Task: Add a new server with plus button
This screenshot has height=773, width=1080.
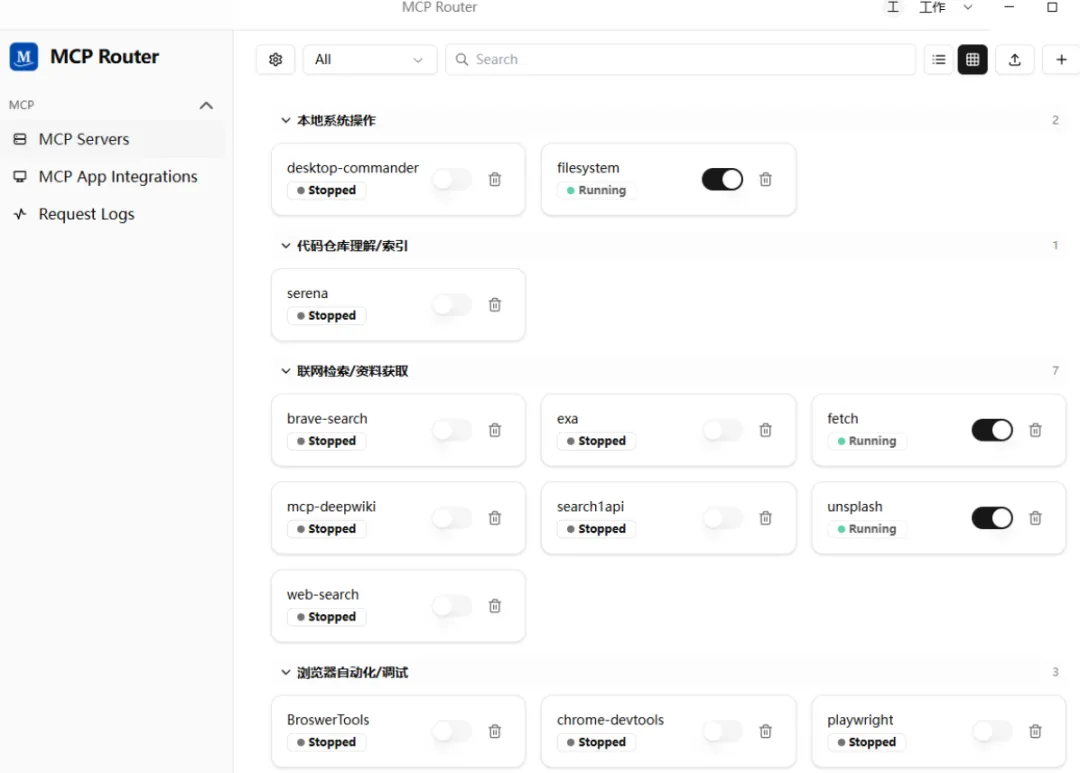Action: (x=1061, y=59)
